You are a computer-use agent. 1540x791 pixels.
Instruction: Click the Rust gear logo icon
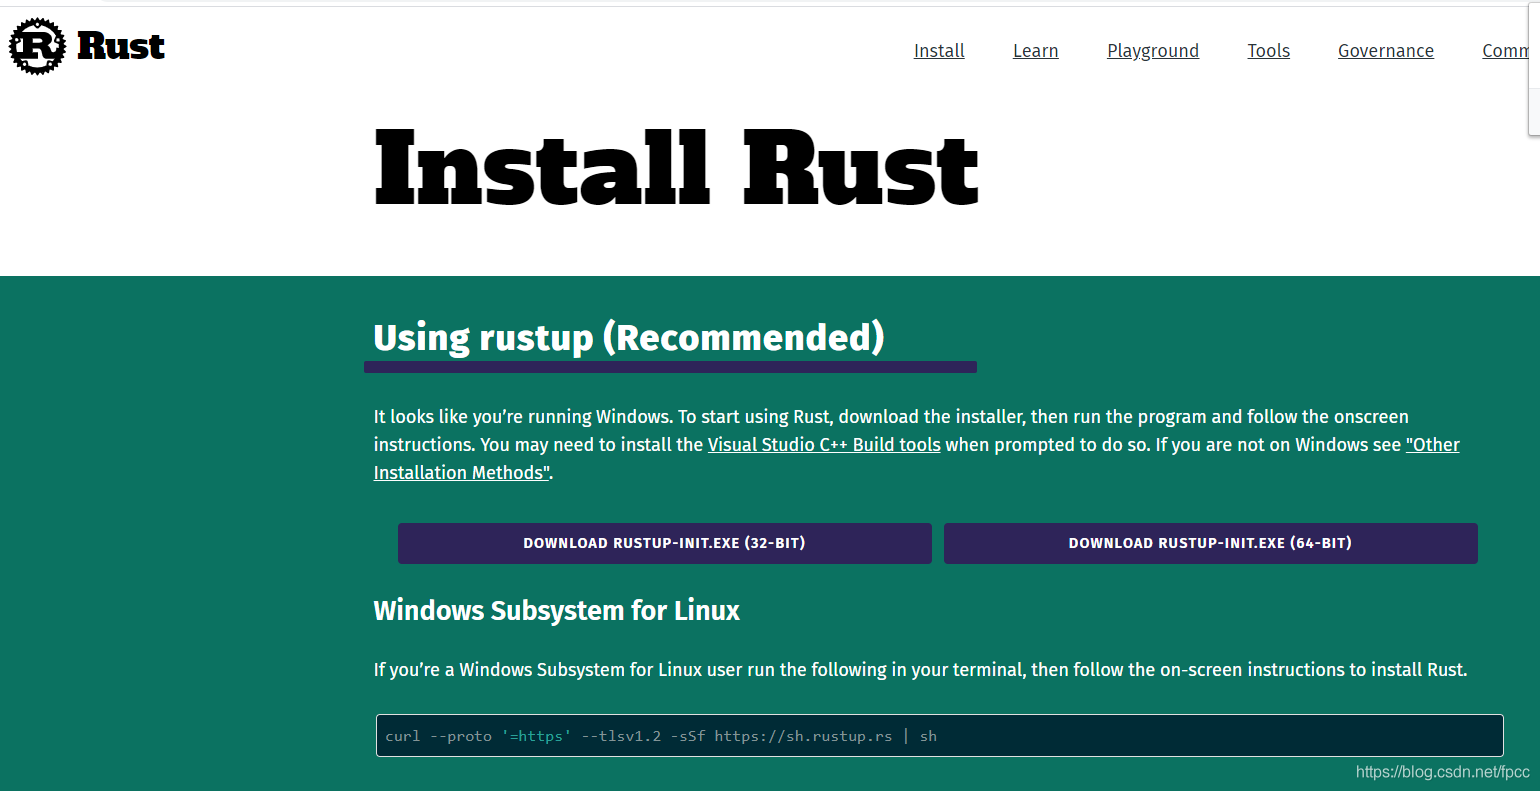tap(37, 46)
